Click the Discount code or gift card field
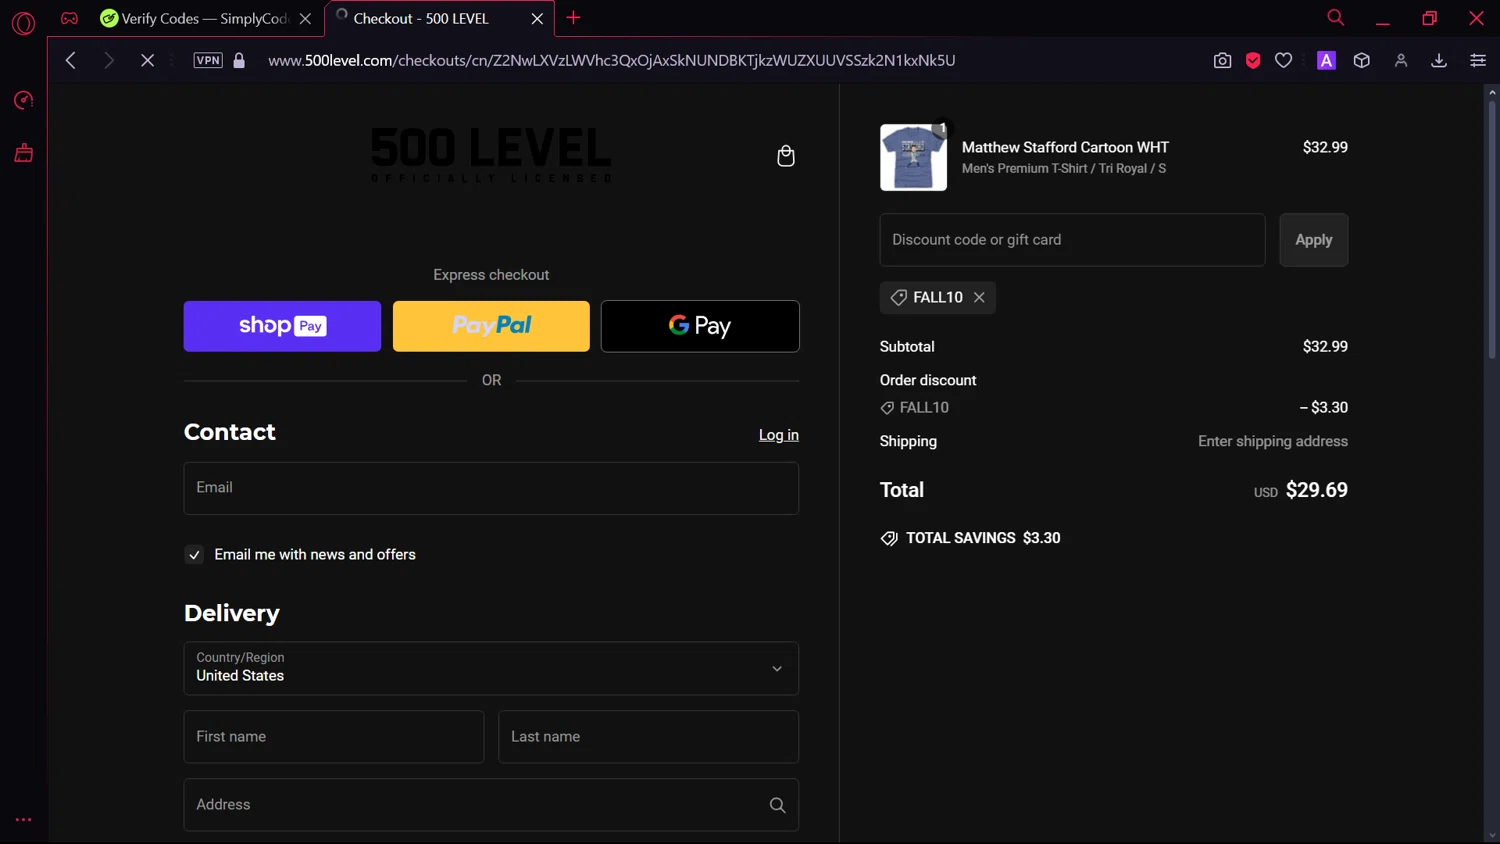 coord(1072,240)
